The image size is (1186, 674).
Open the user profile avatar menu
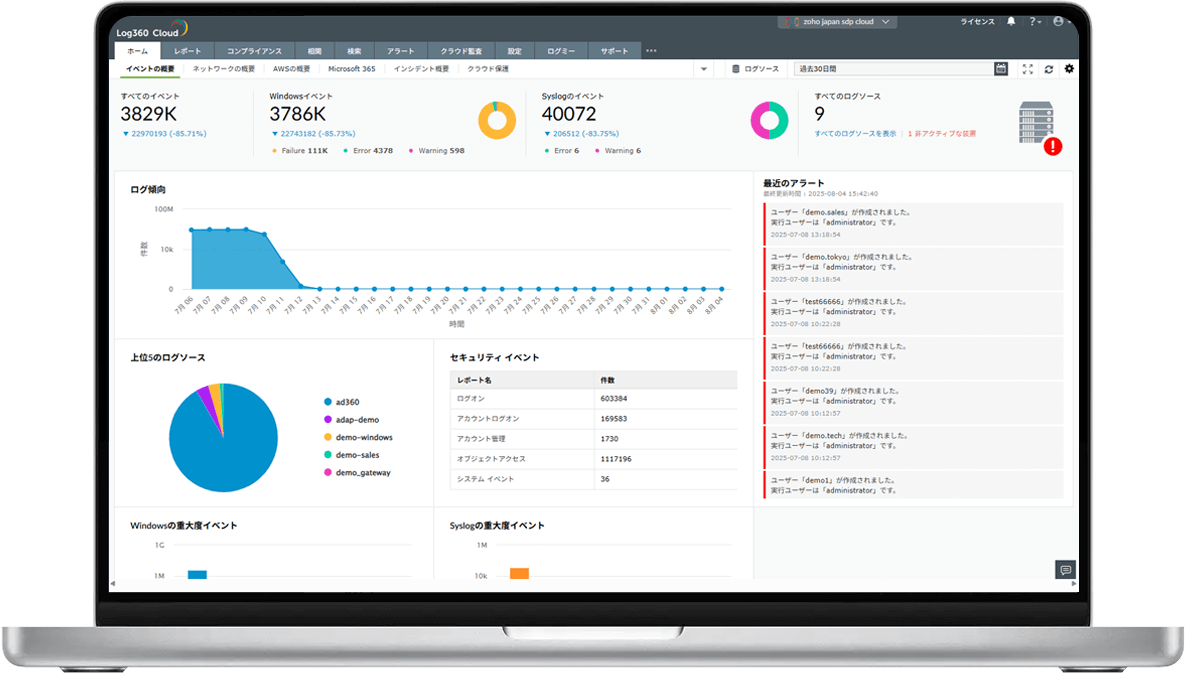1058,21
